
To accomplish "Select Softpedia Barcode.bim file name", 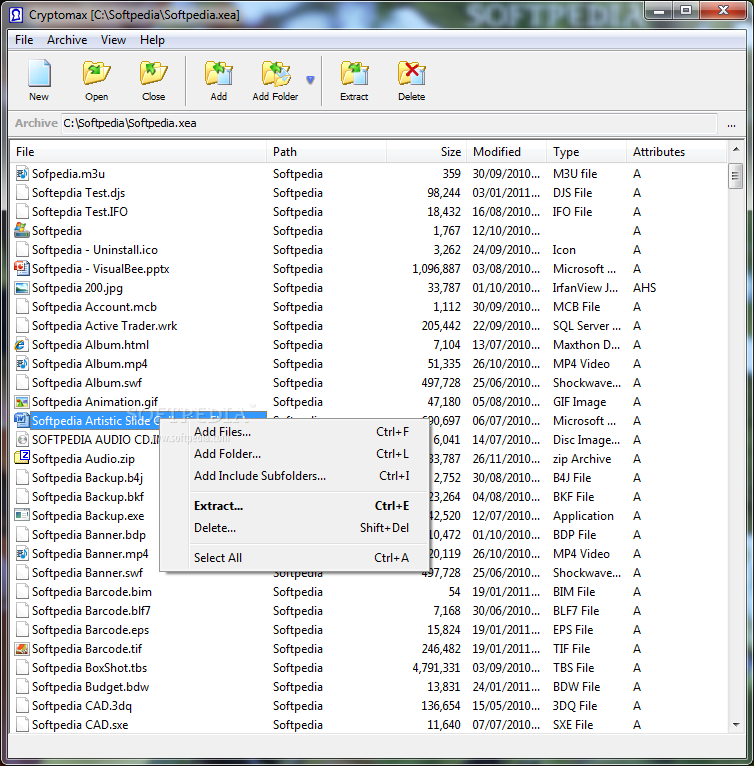I will (x=92, y=592).
